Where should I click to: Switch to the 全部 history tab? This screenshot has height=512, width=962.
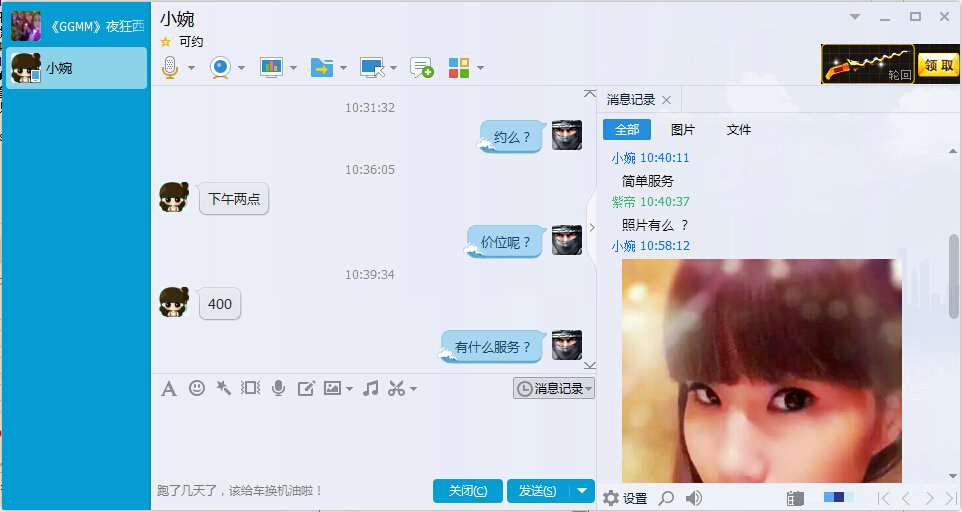[627, 129]
